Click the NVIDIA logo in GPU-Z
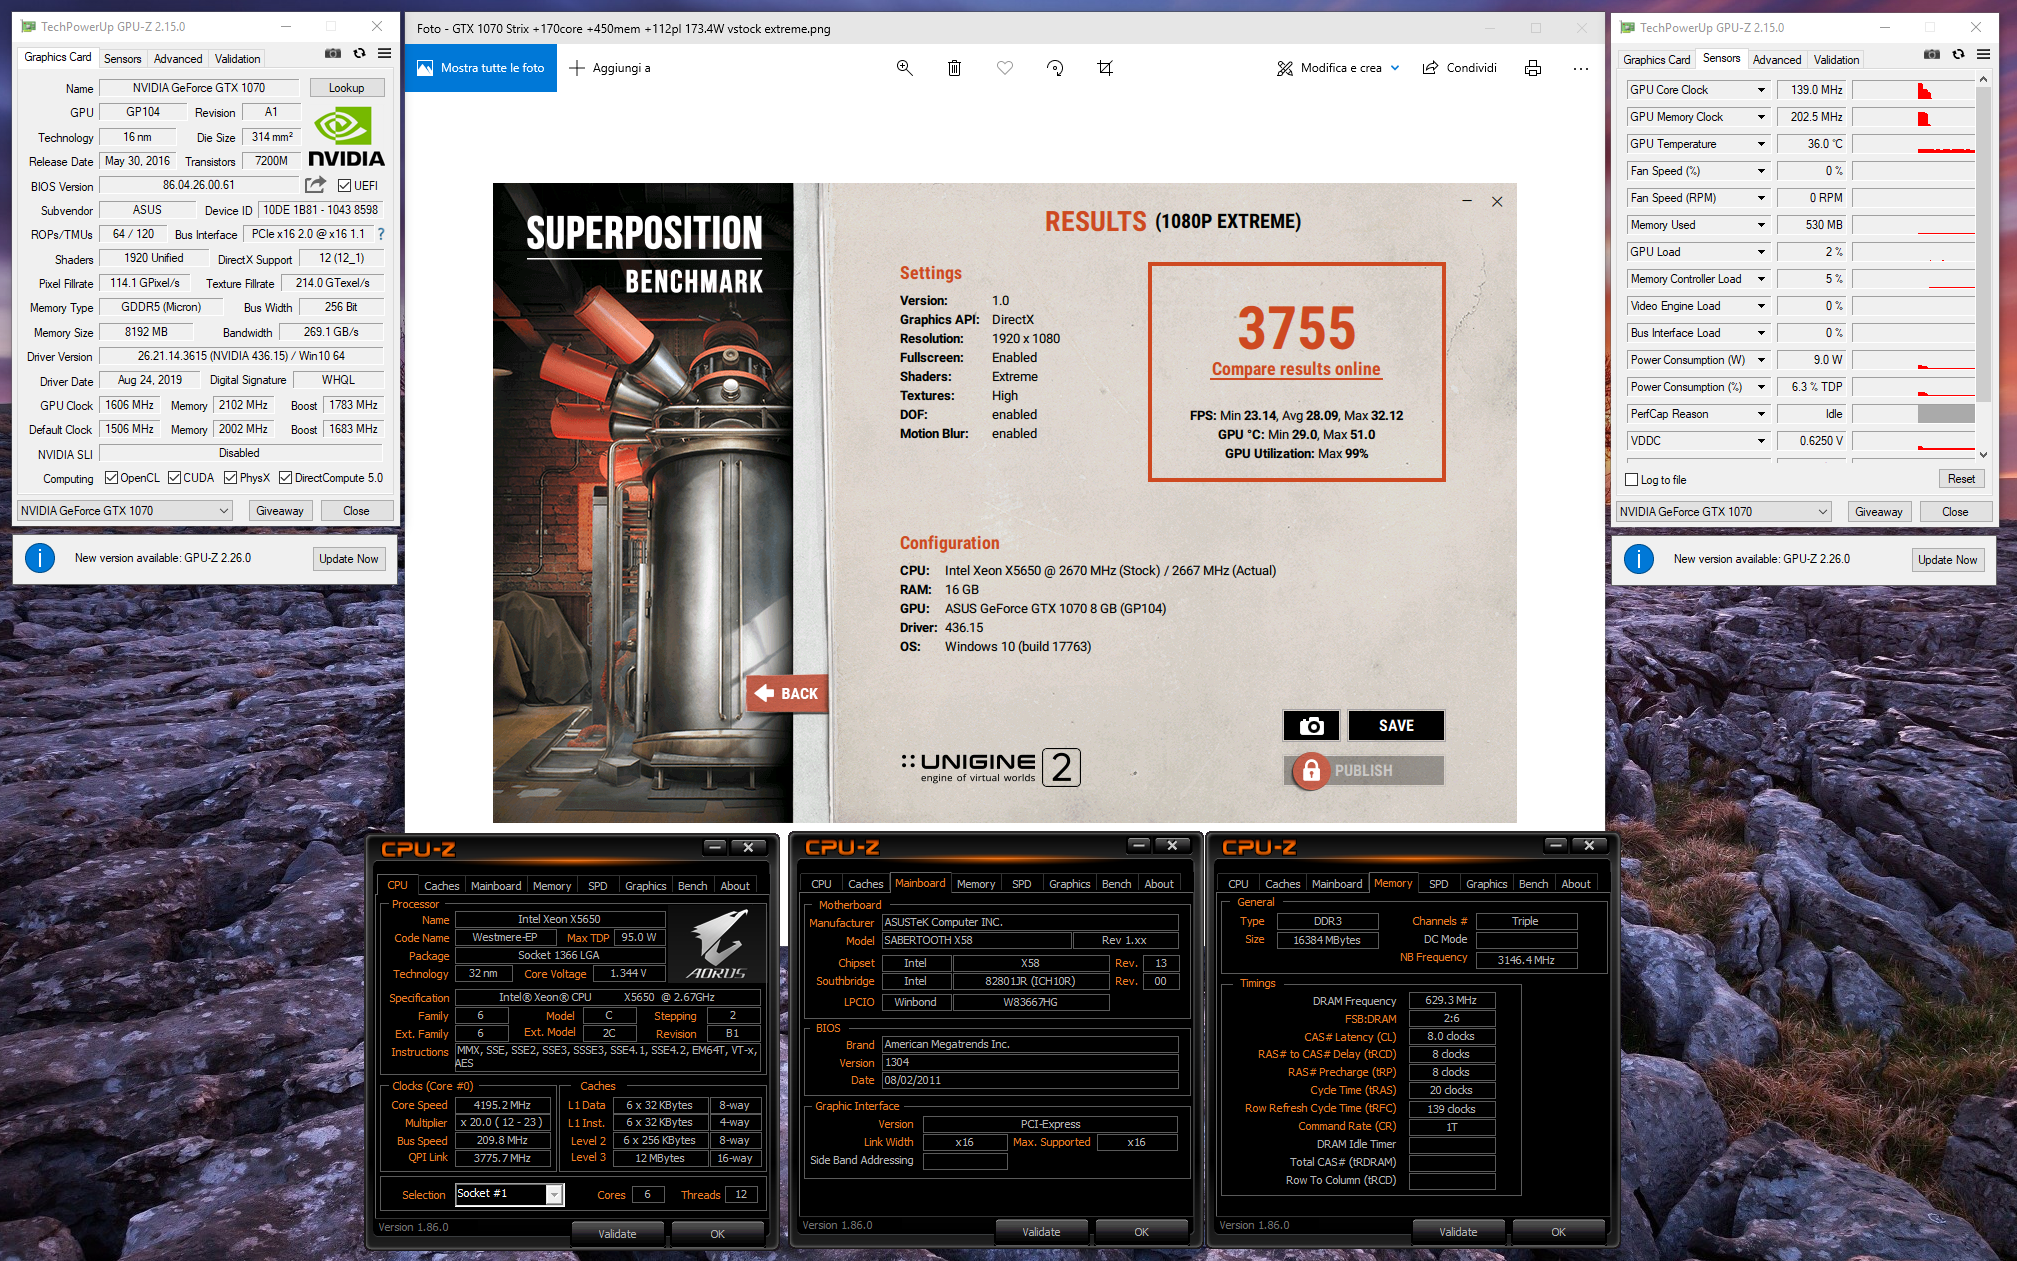The height and width of the screenshot is (1261, 2017). click(x=346, y=138)
